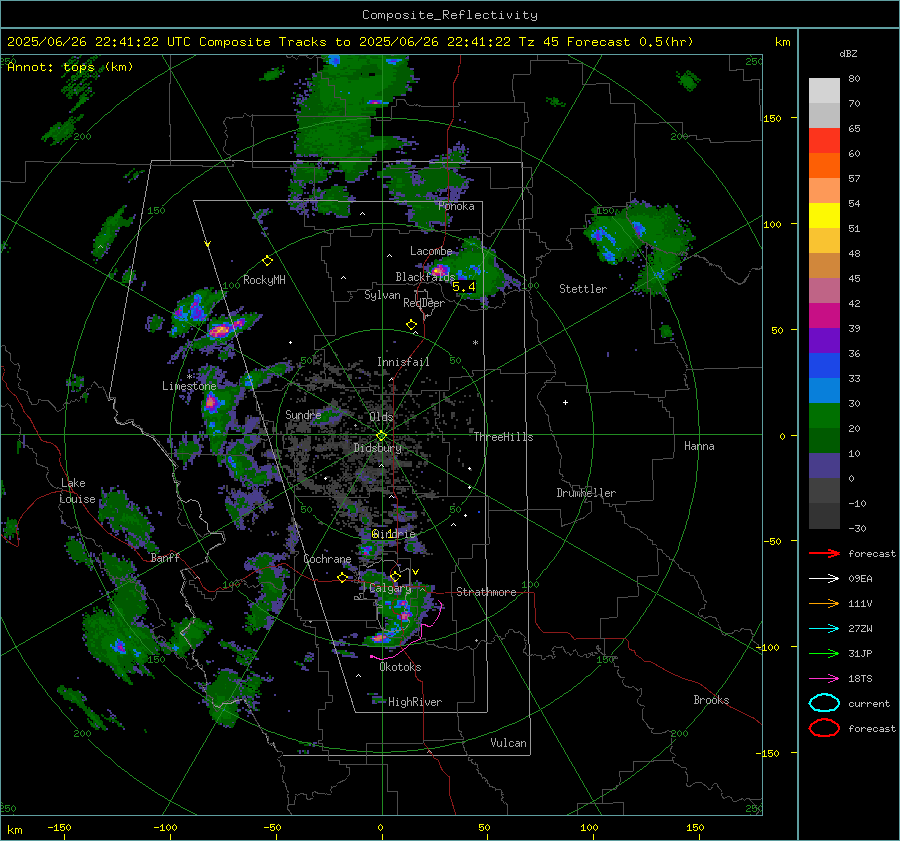The width and height of the screenshot is (900, 841).
Task: Click the Composite Tracks timestamp header line
Action: [x=350, y=42]
